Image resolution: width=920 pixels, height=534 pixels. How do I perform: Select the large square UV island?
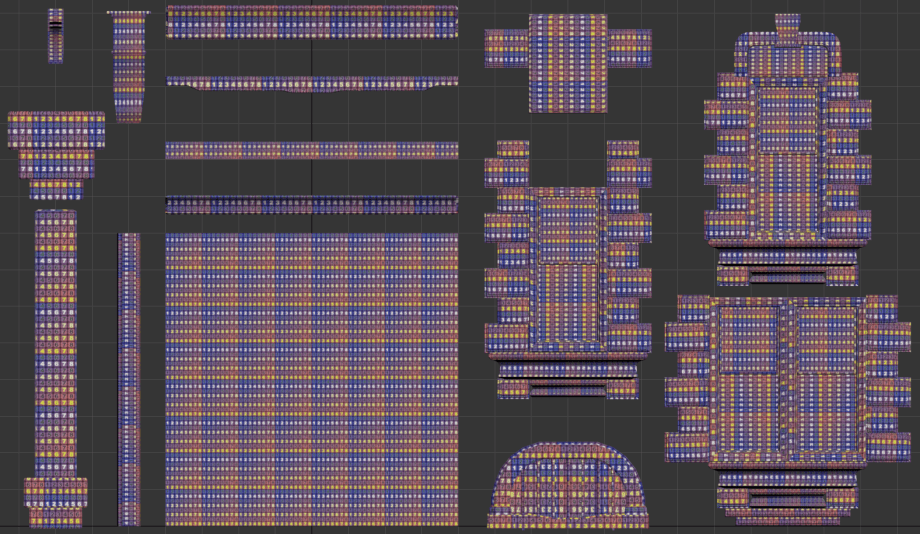pos(312,380)
